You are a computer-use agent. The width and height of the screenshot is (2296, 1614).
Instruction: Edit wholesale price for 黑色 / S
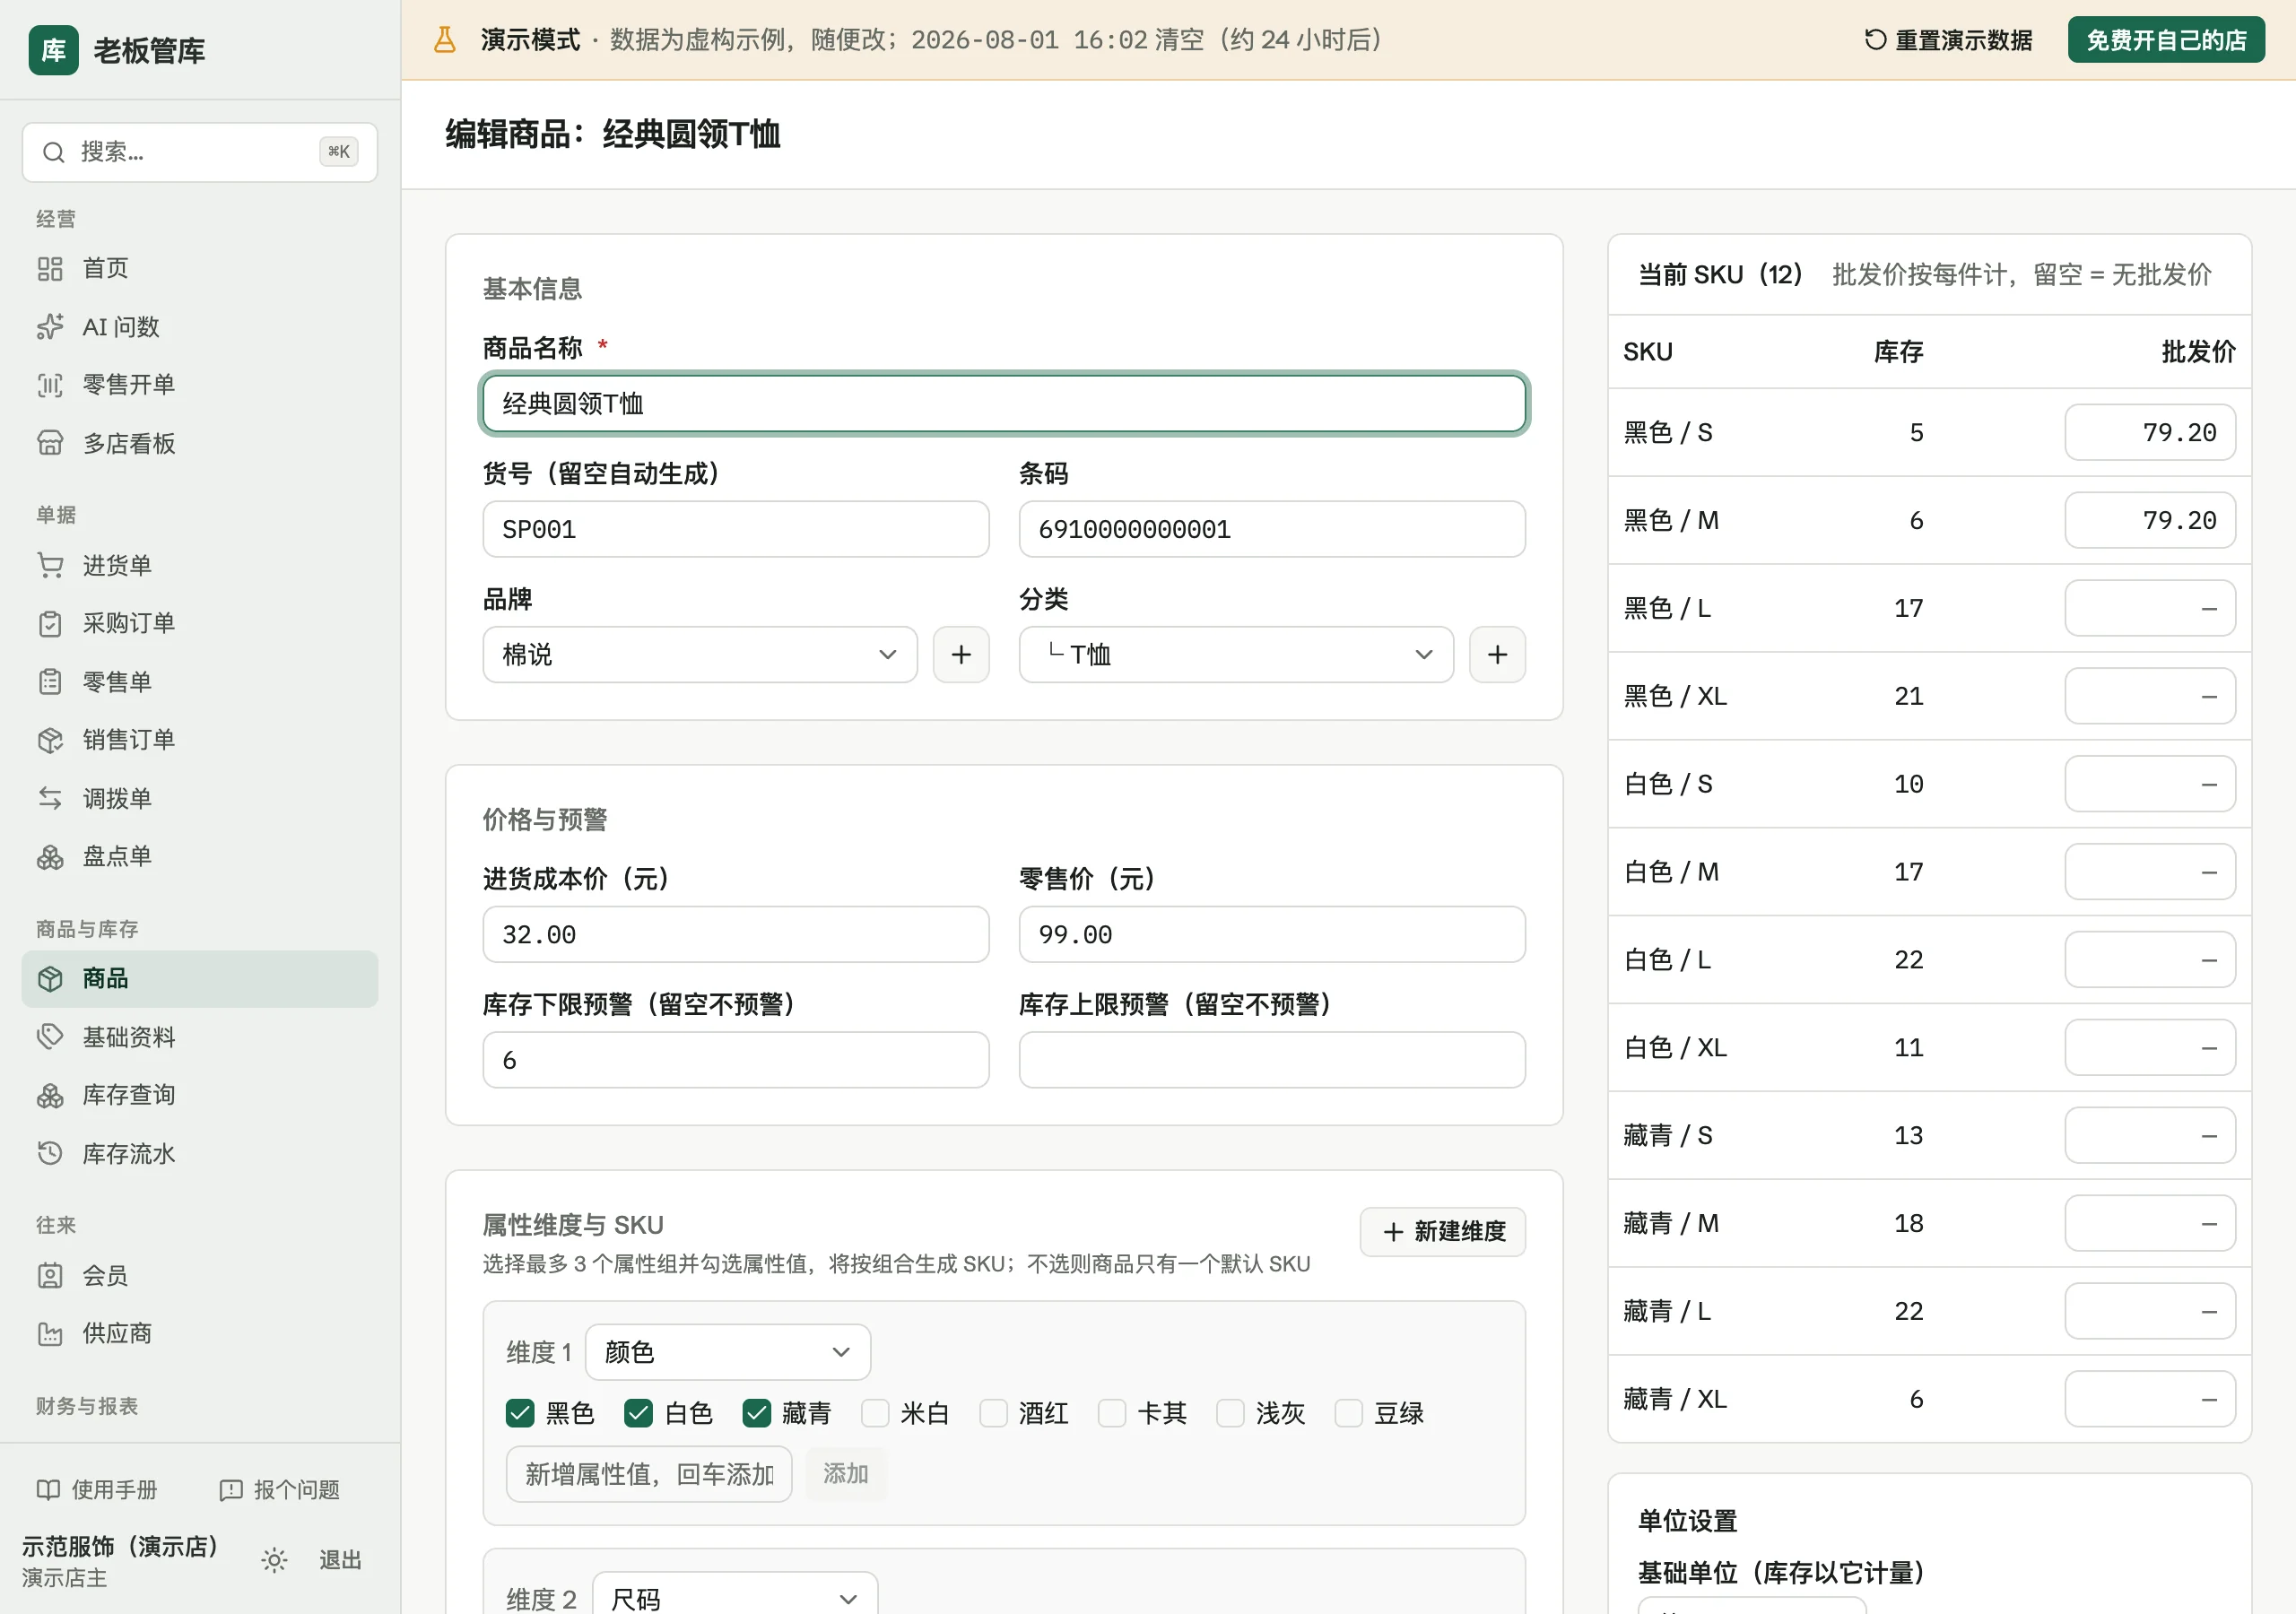coord(2150,432)
